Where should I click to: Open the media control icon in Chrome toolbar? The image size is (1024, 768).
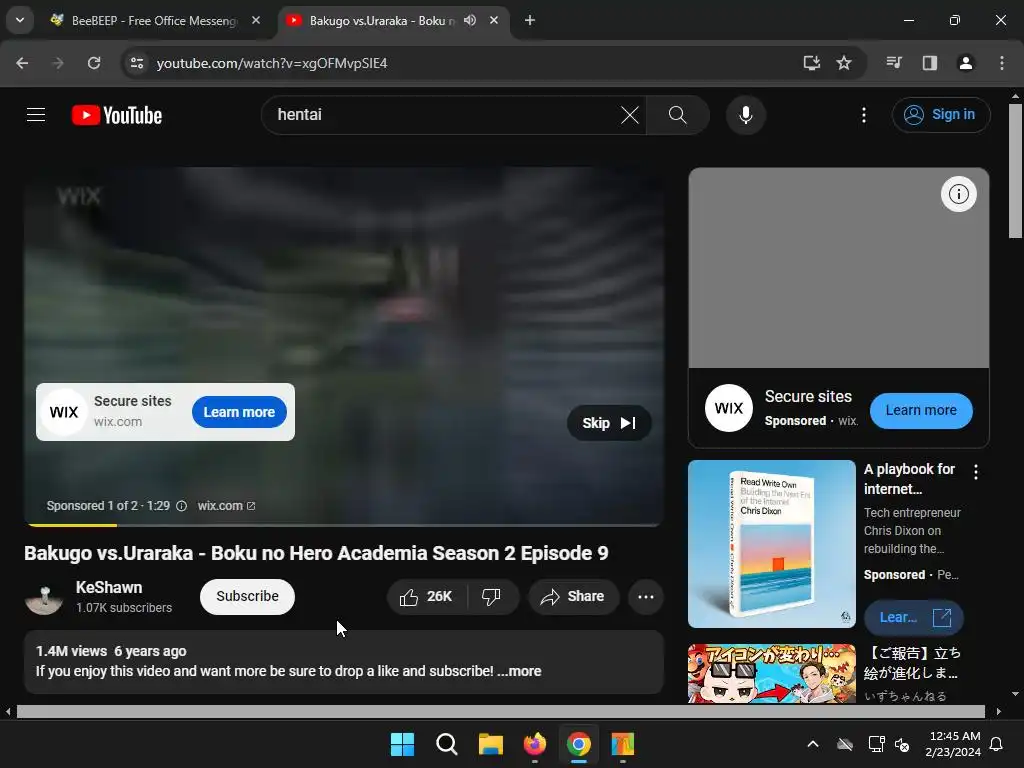click(894, 63)
